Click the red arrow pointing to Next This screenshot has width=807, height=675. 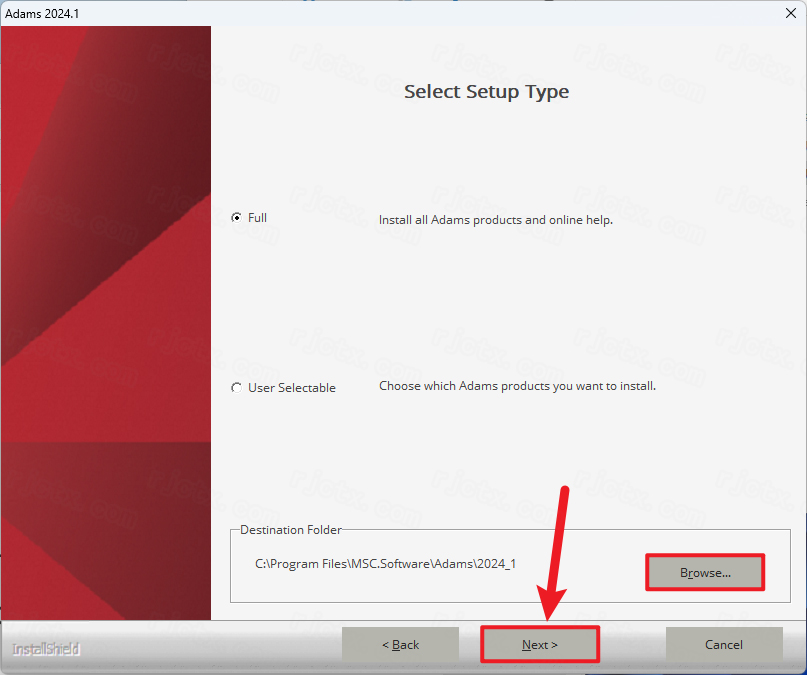point(553,553)
